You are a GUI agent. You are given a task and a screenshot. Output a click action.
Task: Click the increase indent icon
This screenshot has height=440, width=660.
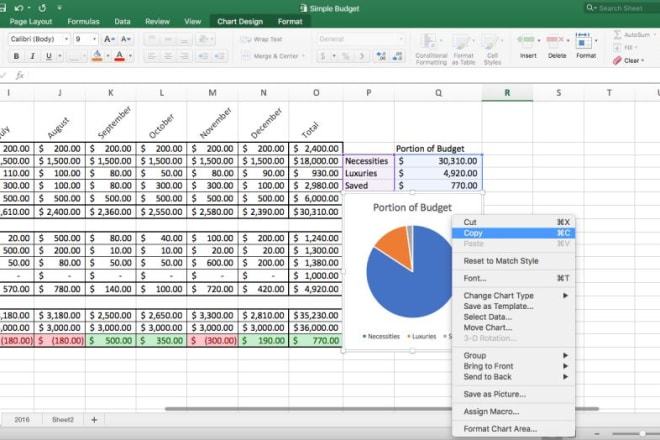(219, 56)
